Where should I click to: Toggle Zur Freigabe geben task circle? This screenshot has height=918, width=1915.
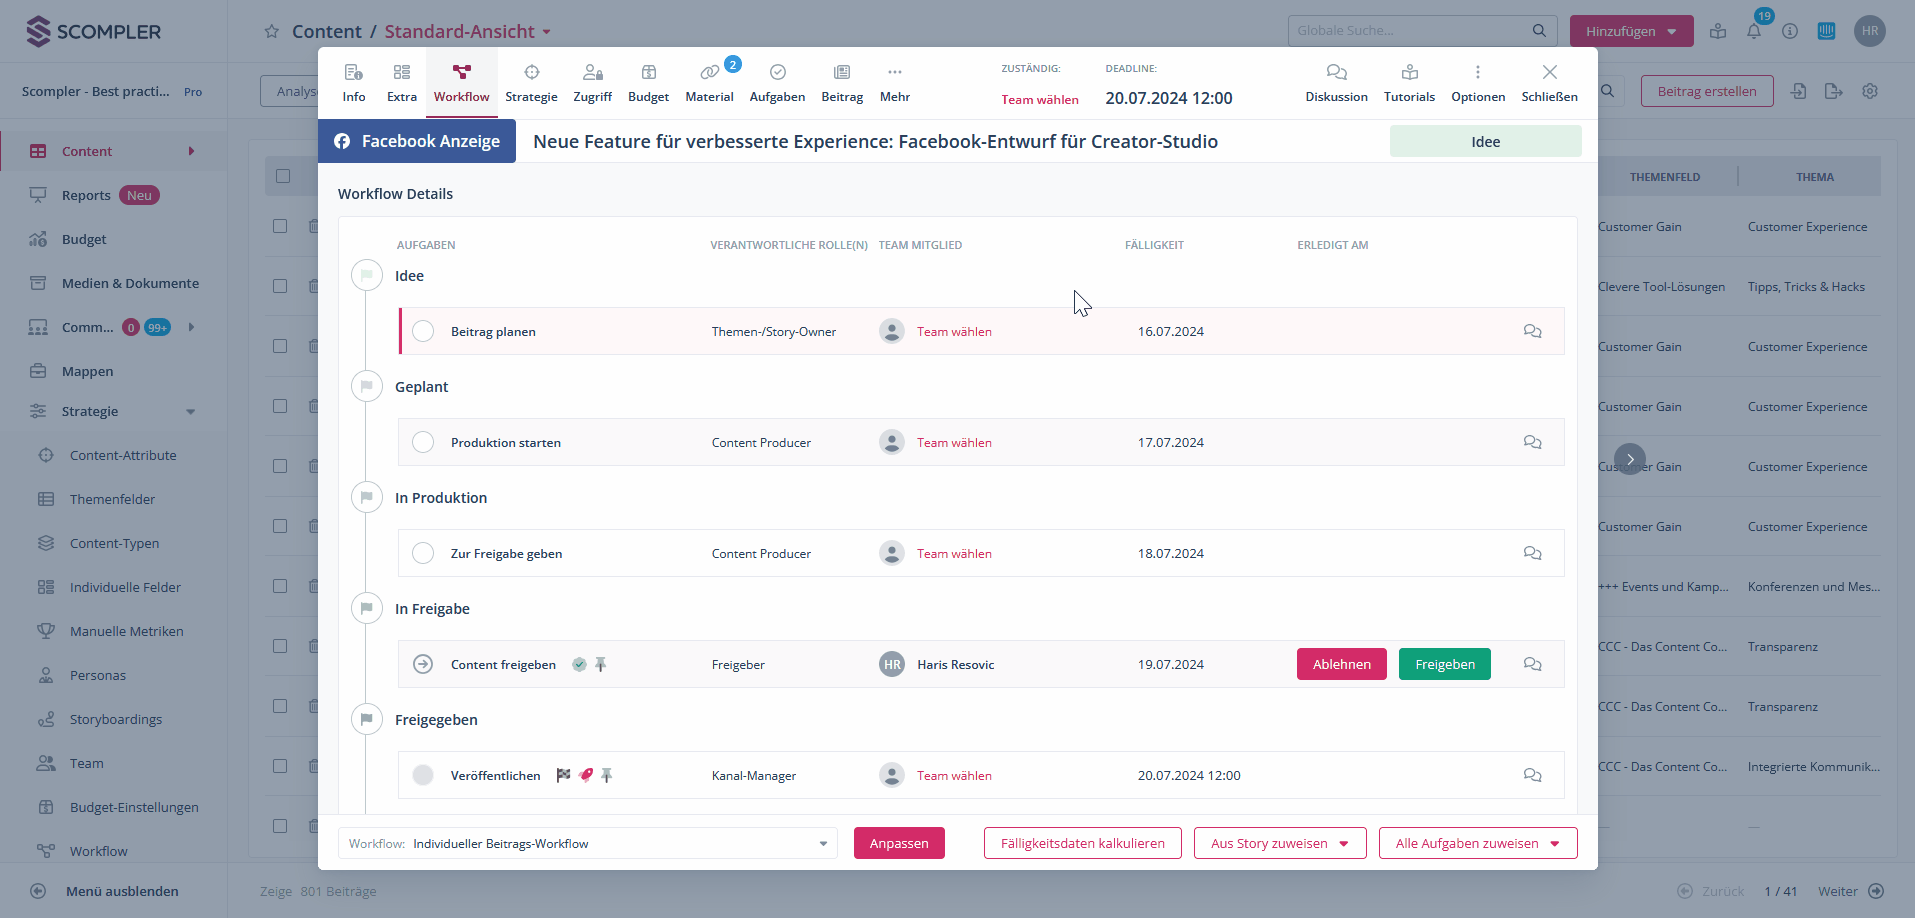423,553
